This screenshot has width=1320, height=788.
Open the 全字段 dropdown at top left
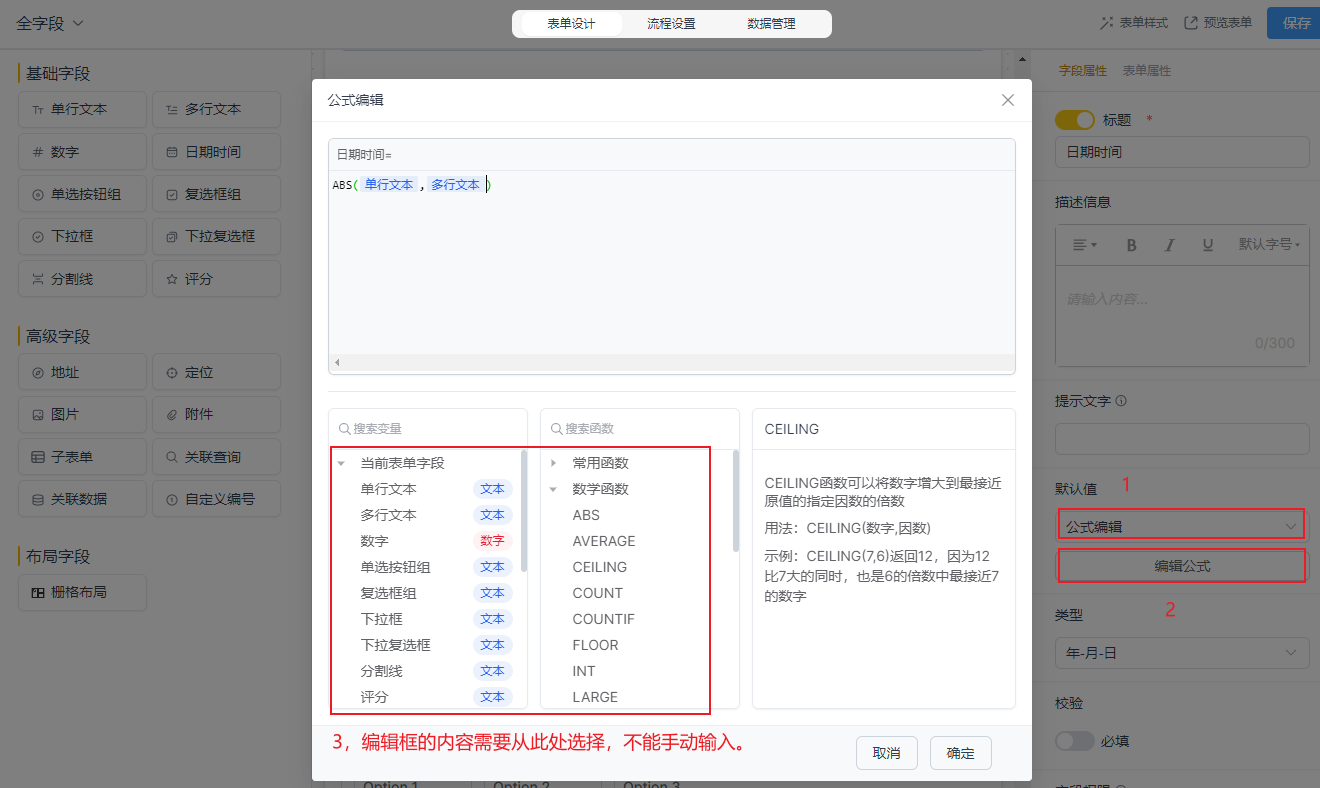(x=50, y=22)
